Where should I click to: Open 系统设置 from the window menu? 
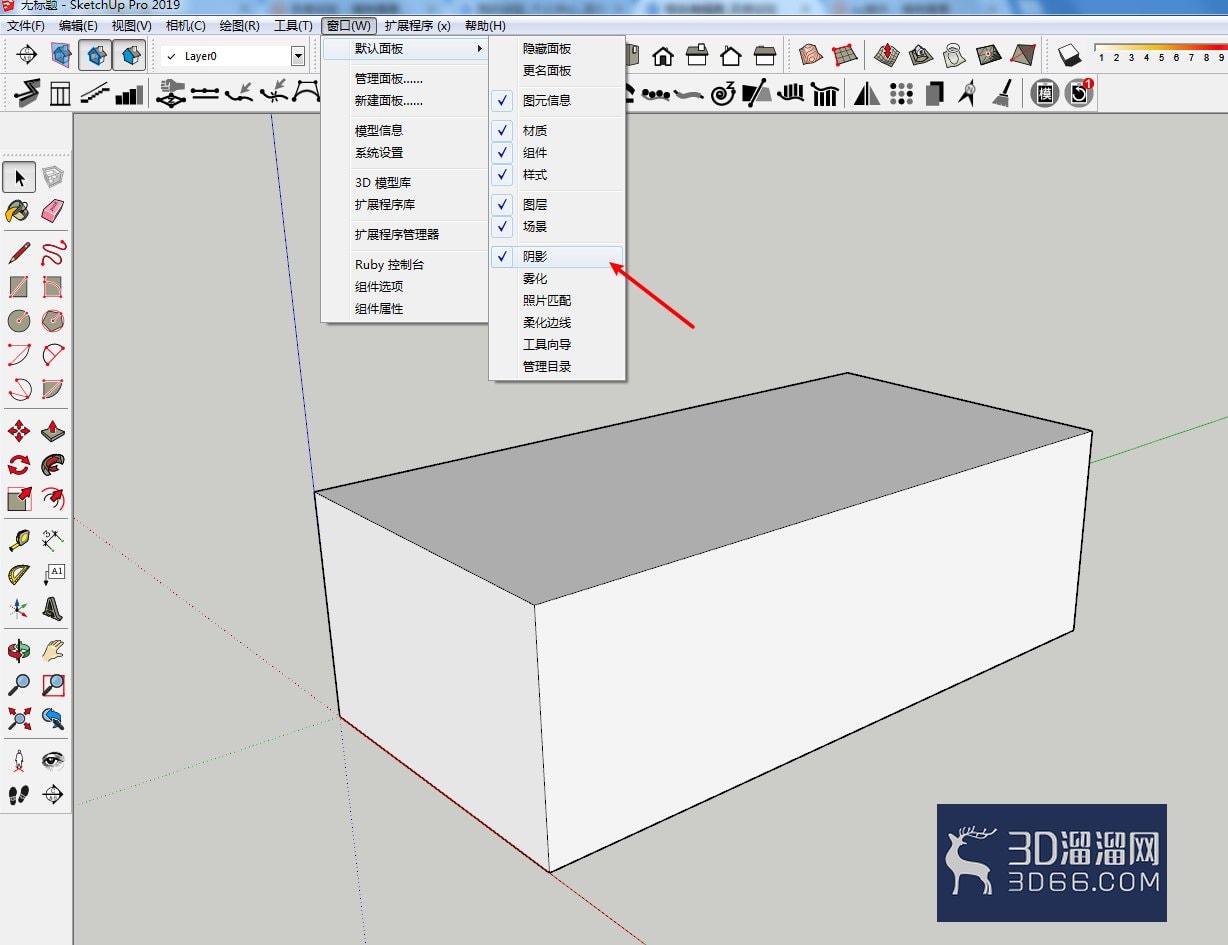pos(405,152)
